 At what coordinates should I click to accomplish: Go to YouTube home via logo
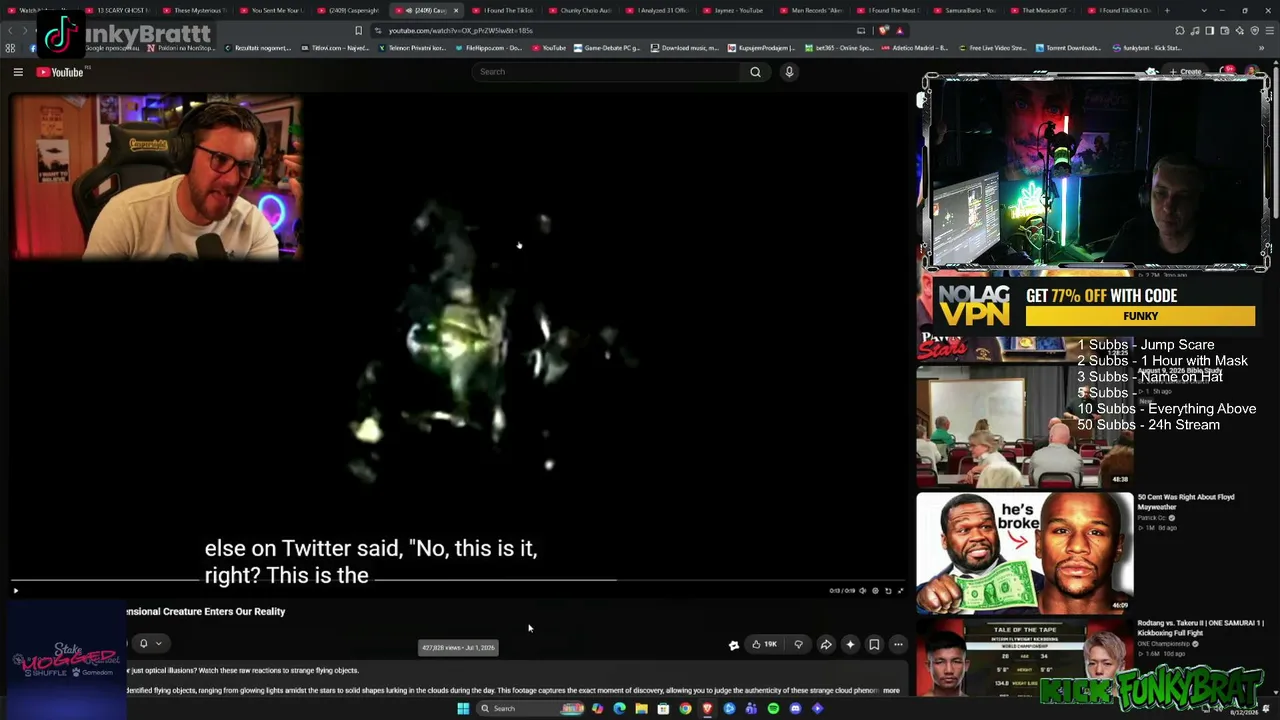[x=60, y=72]
